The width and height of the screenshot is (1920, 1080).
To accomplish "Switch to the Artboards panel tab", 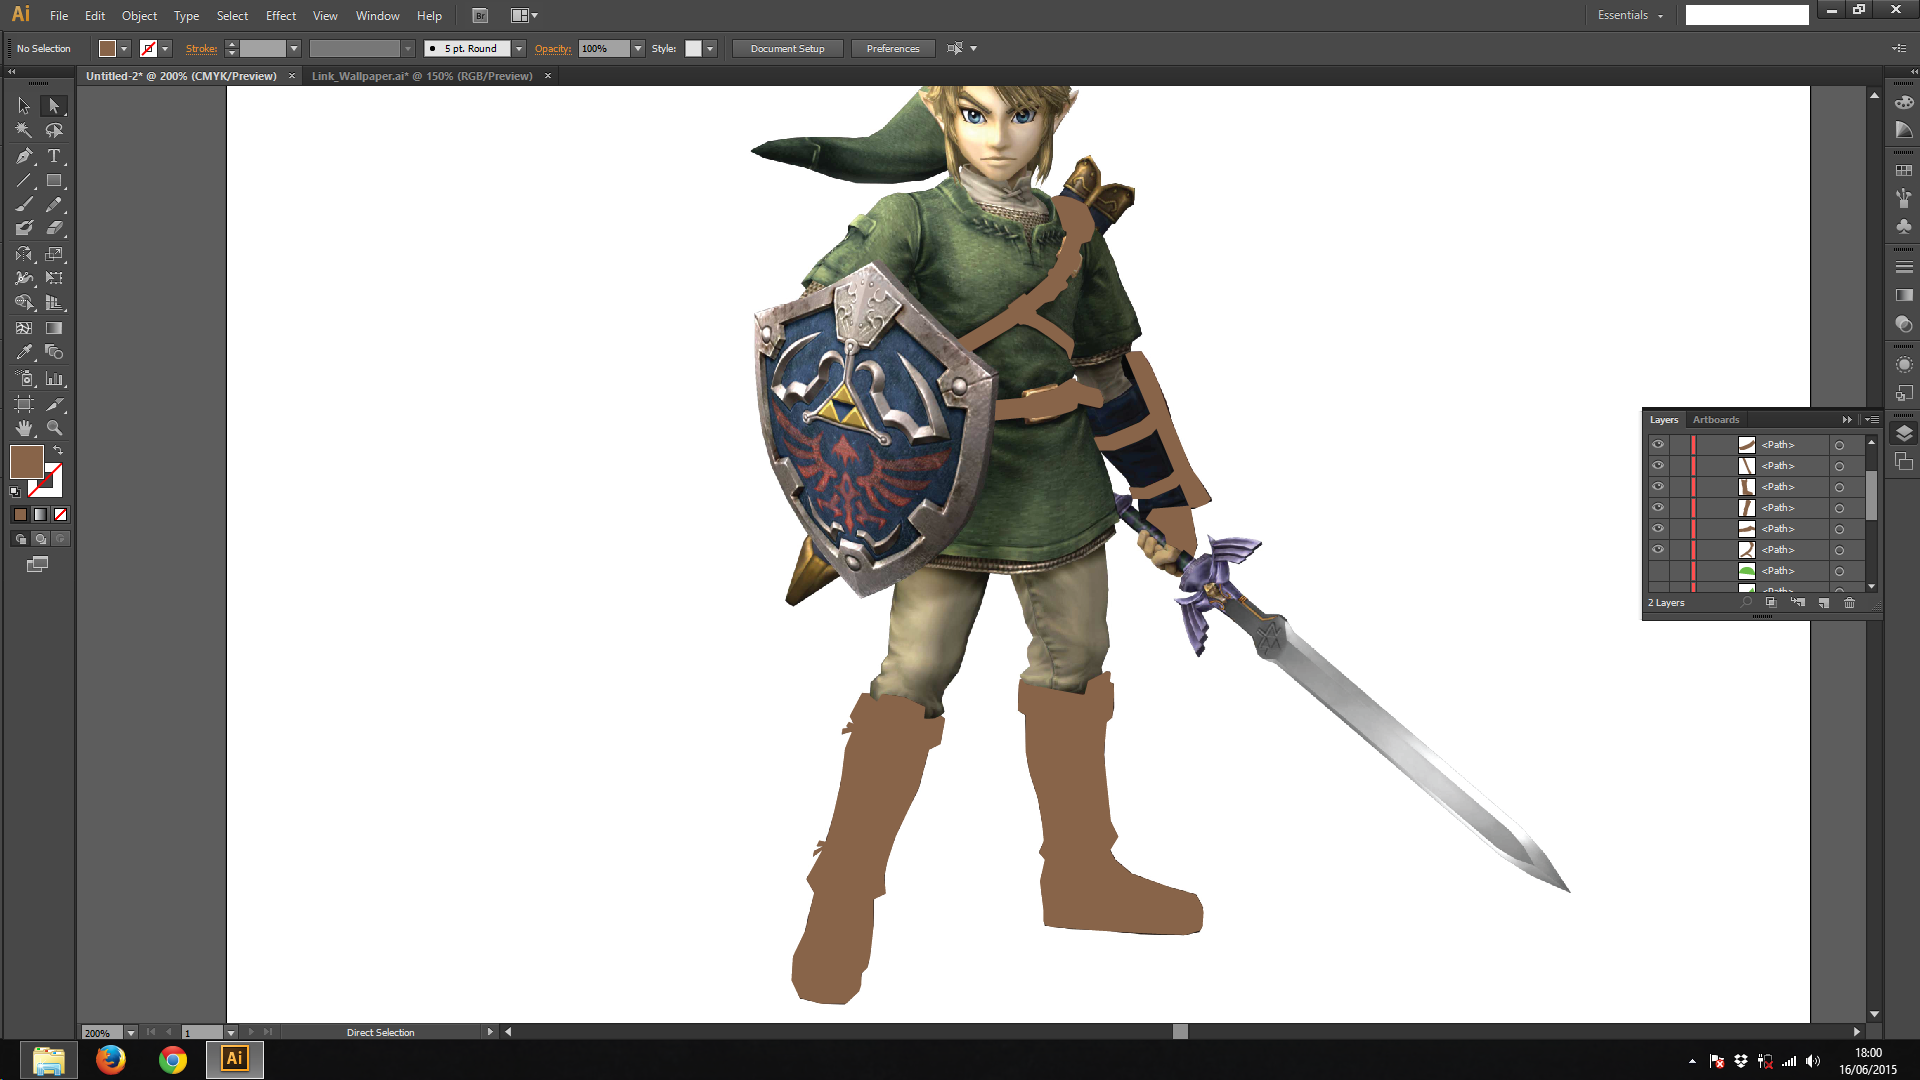I will click(1716, 420).
